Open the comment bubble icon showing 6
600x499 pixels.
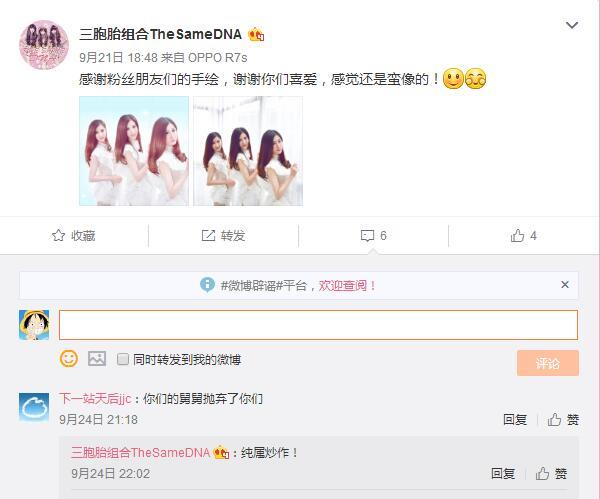(367, 235)
